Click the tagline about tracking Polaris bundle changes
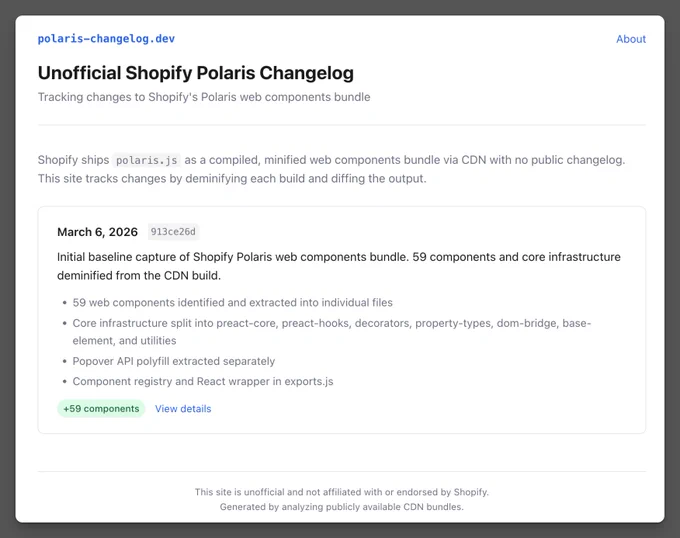The height and width of the screenshot is (538, 680). click(204, 97)
